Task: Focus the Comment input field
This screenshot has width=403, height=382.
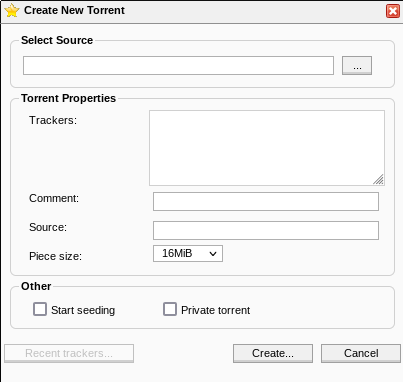Action: click(266, 201)
